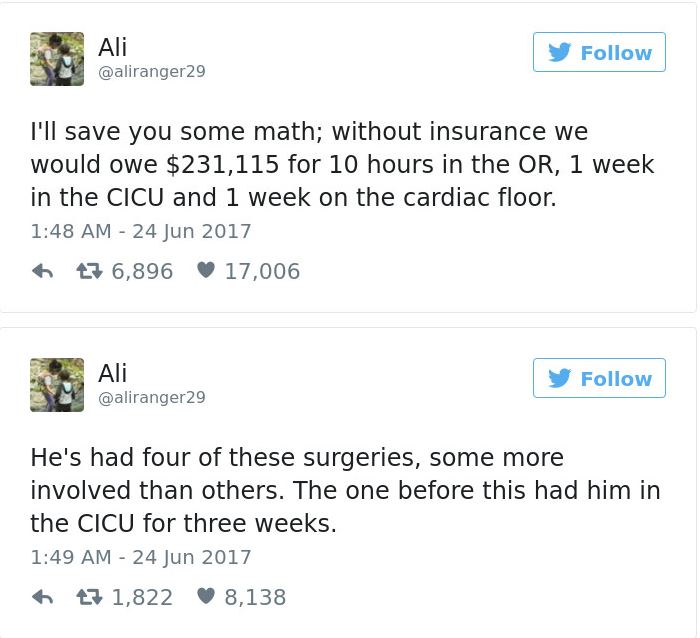Image resolution: width=700 pixels, height=638 pixels.
Task: Open Ali's display name in second tweet
Action: (x=113, y=373)
